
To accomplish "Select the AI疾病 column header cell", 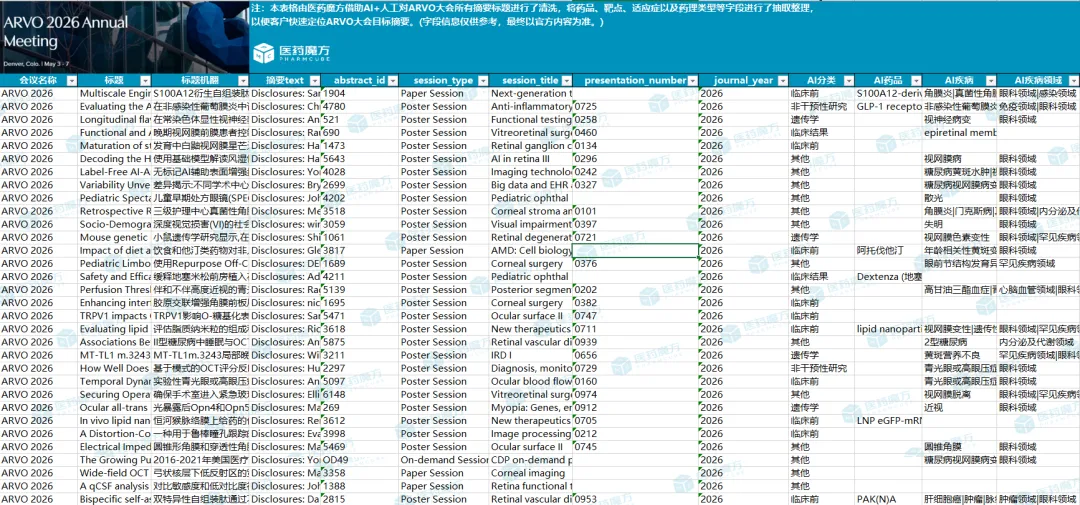I will pyautogui.click(x=960, y=81).
